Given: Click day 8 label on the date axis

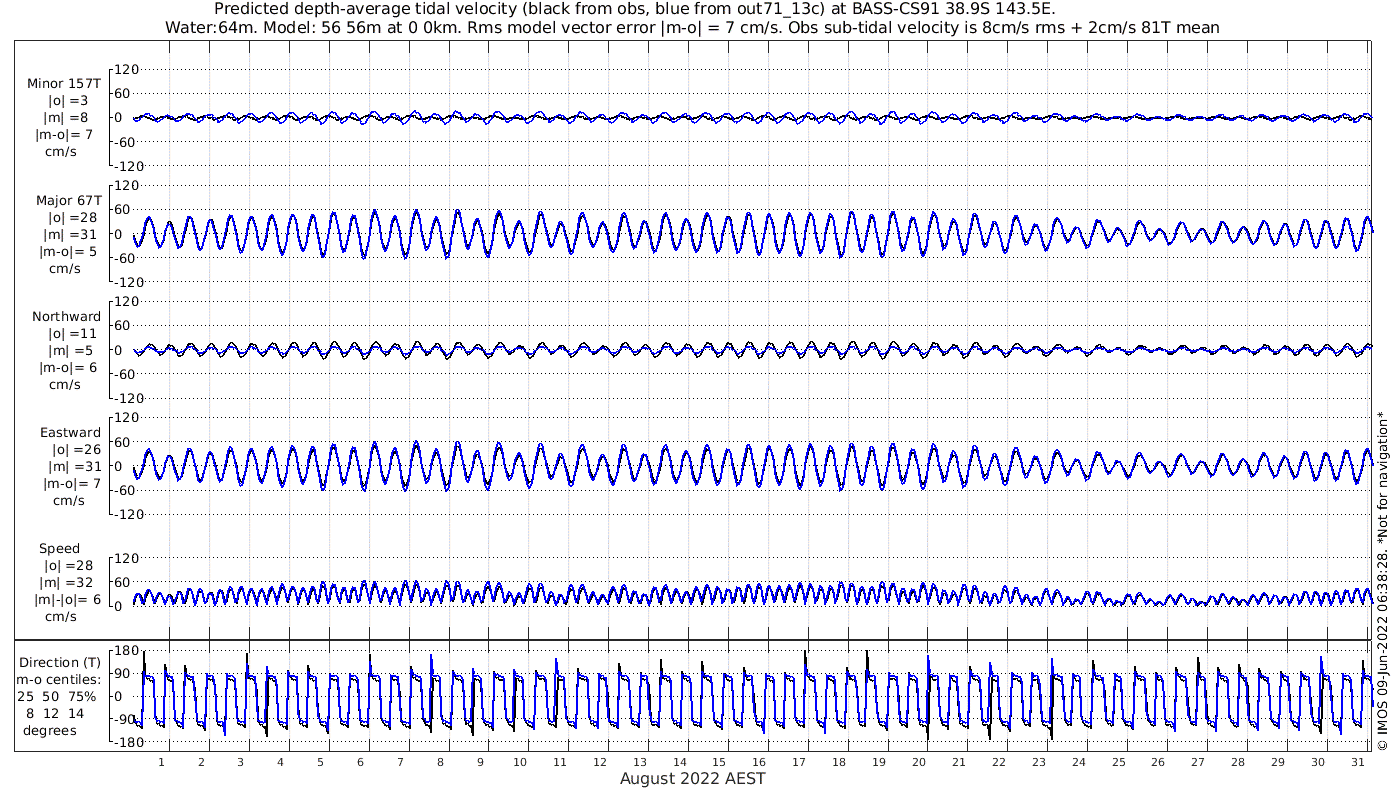Looking at the screenshot, I should (x=440, y=762).
